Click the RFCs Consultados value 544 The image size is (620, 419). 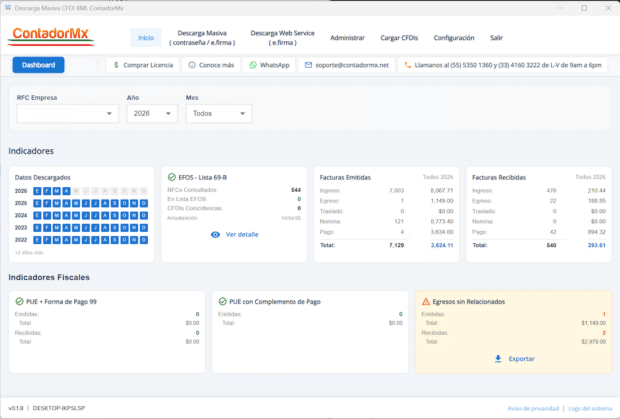[296, 190]
